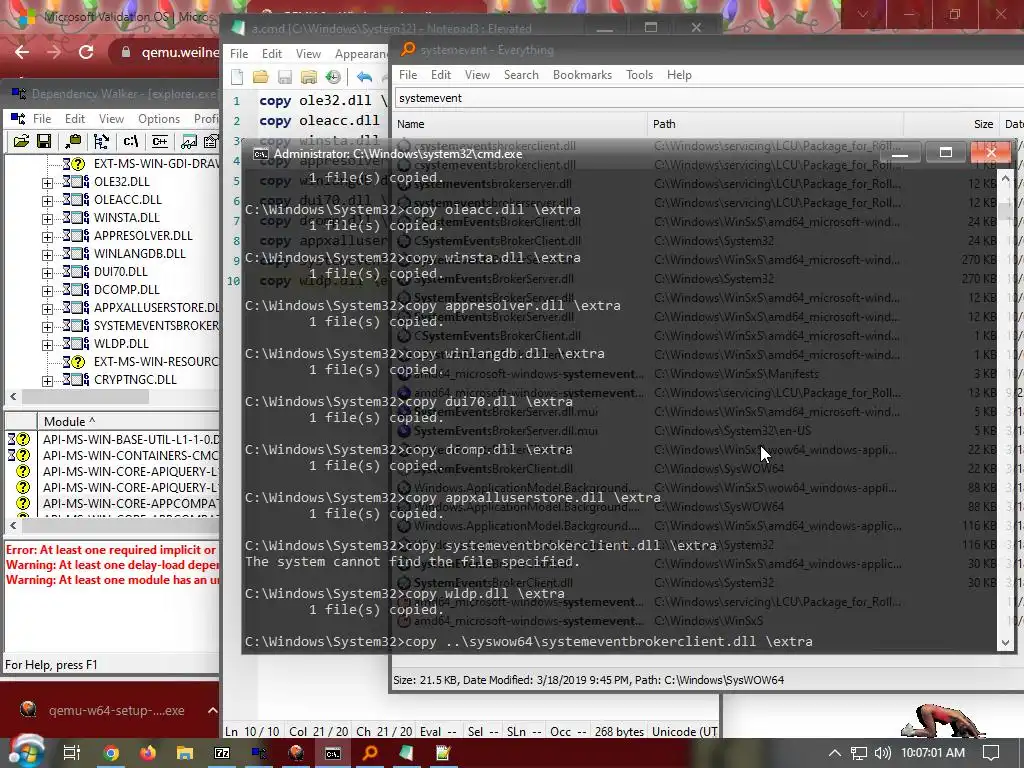The width and height of the screenshot is (1024, 768).
Task: Expand OLEACC.DLL tree node
Action: [x=47, y=201]
